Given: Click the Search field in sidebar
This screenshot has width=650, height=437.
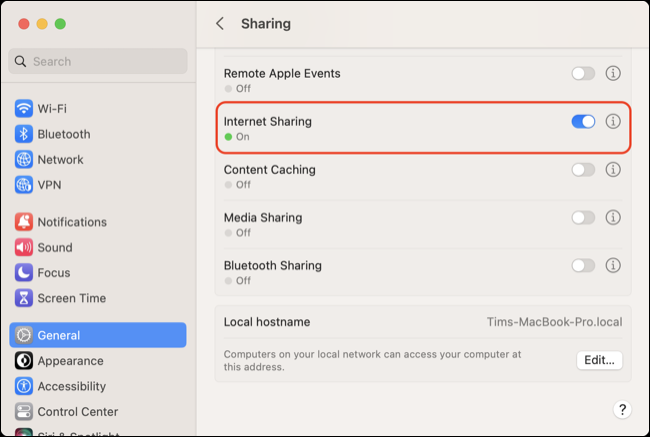Looking at the screenshot, I should (x=98, y=61).
